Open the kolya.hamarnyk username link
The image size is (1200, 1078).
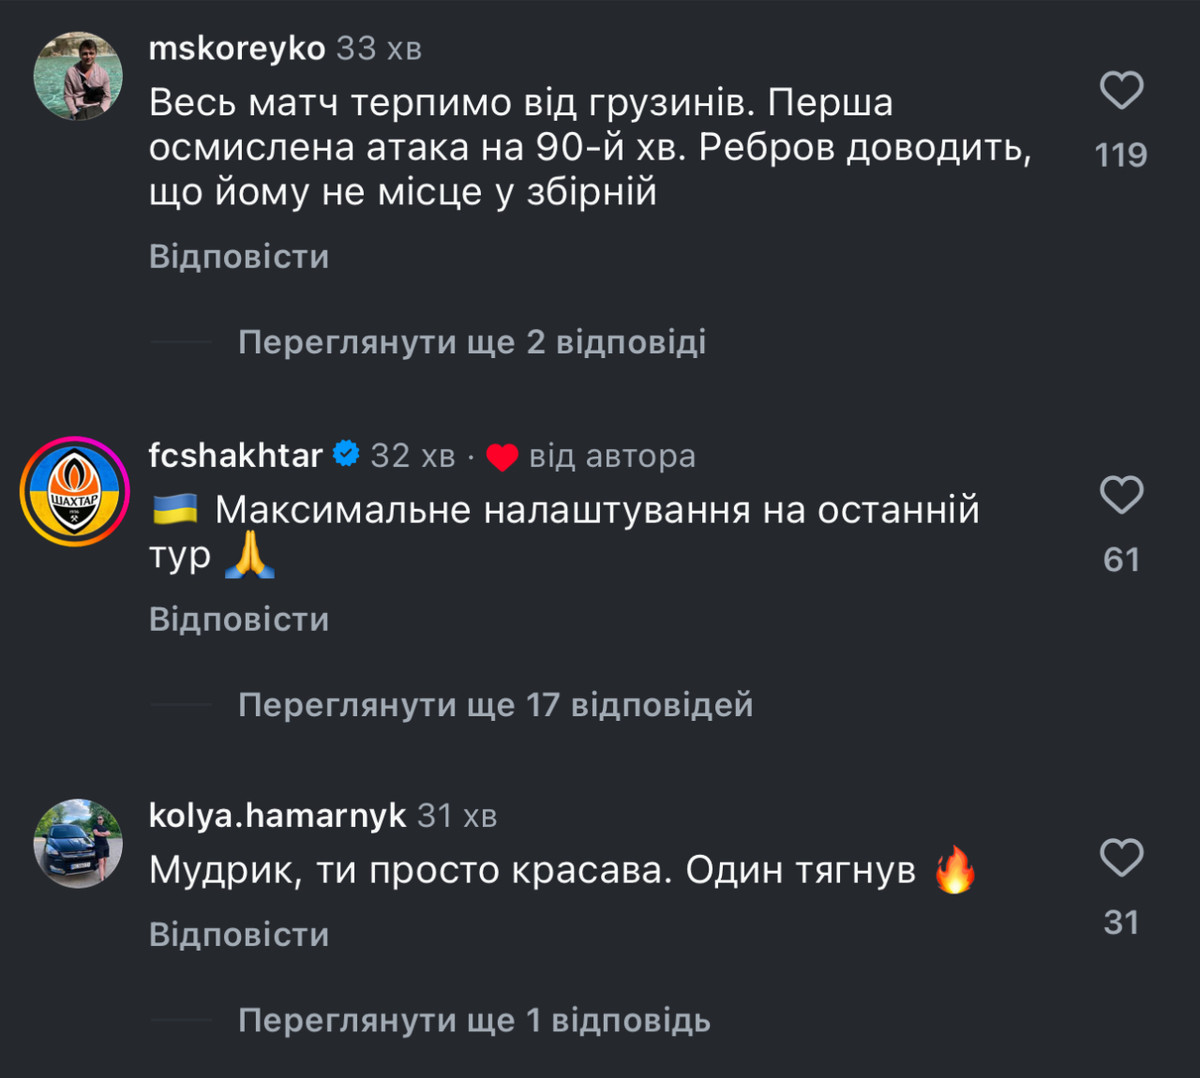pos(277,816)
